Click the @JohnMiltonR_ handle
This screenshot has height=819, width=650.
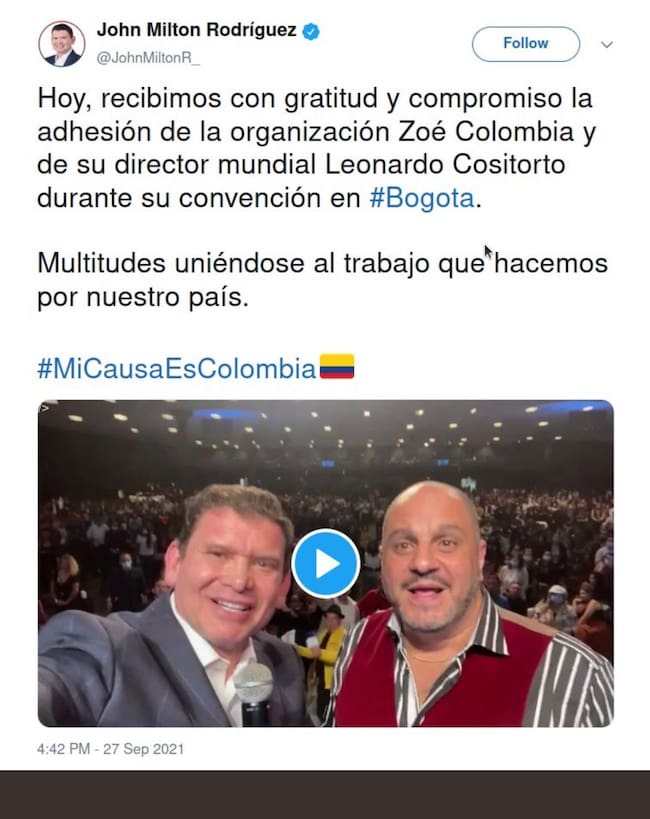point(148,58)
